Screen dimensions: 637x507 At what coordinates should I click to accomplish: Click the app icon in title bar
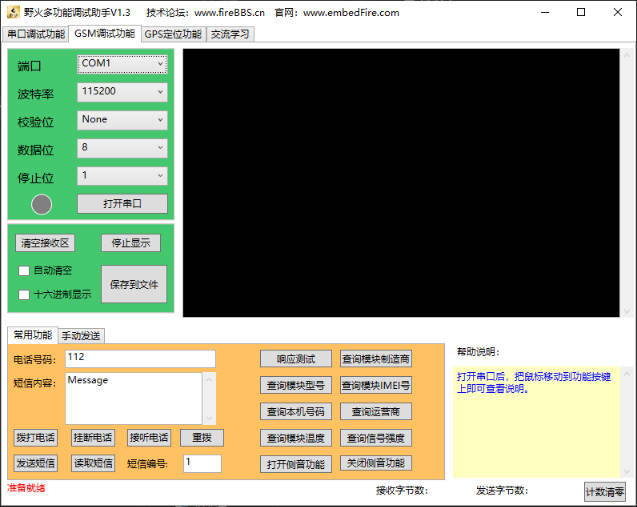(13, 12)
